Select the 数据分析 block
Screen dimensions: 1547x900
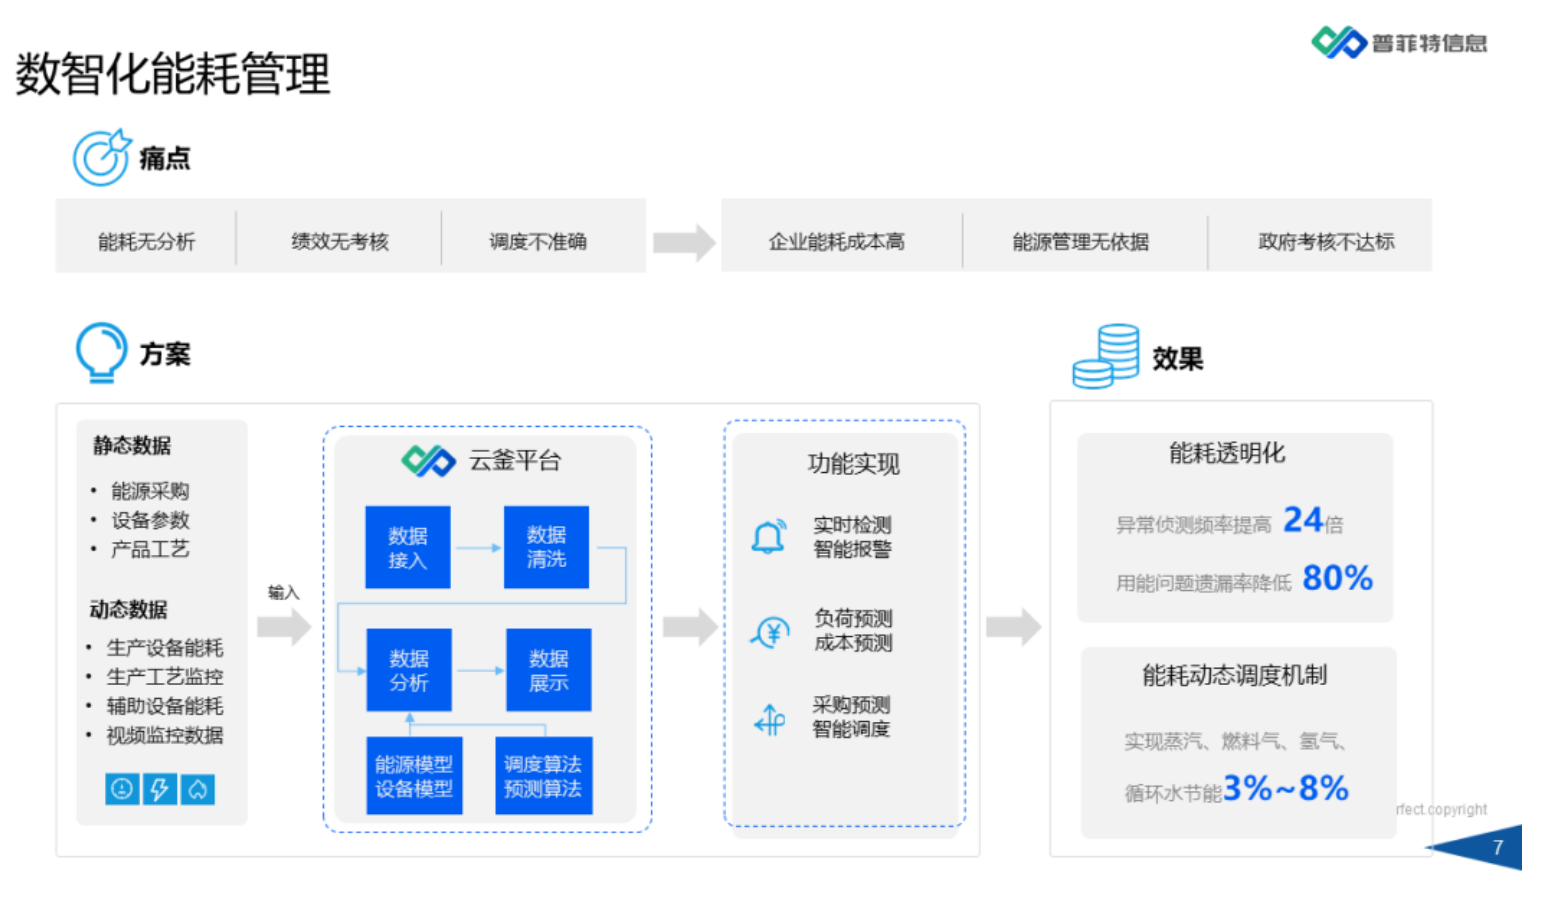coord(410,669)
